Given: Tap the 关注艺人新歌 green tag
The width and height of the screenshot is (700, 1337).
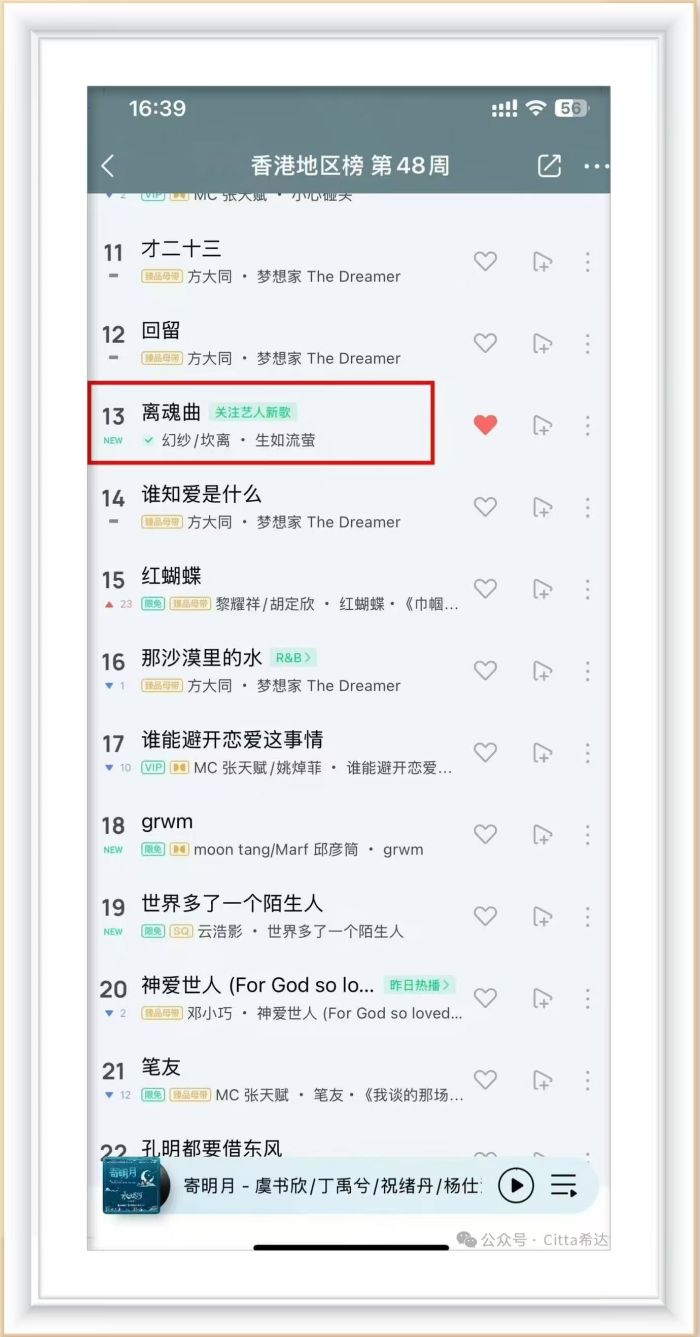Looking at the screenshot, I should coord(253,412).
